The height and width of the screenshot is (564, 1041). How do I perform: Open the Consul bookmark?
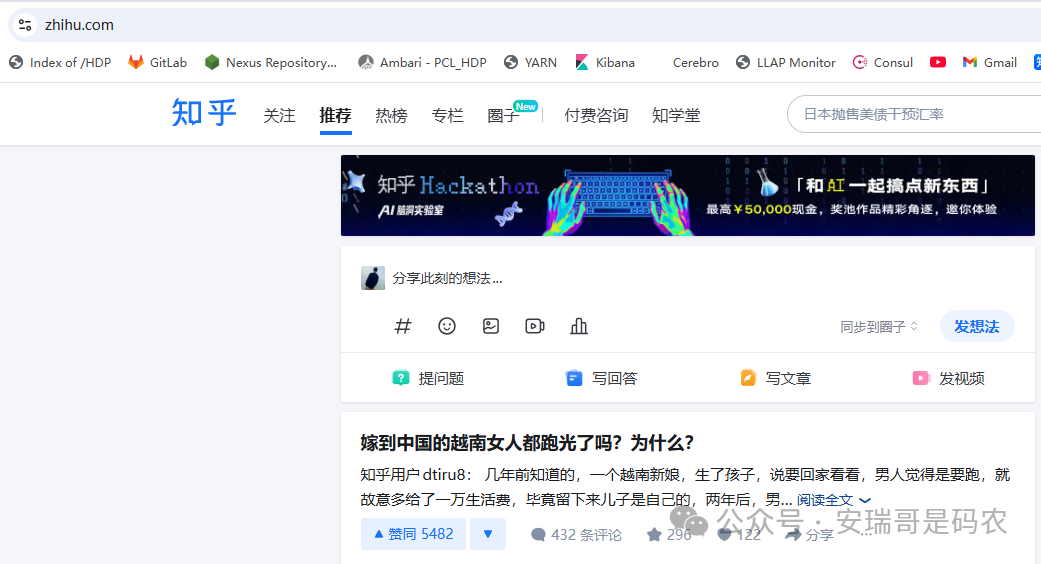coord(883,62)
